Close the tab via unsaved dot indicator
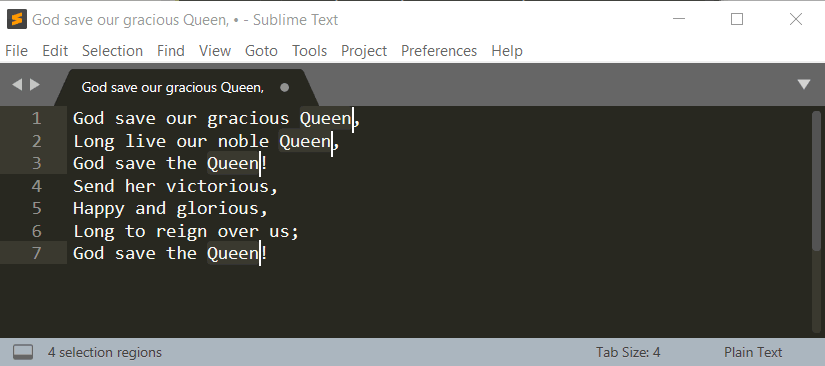The width and height of the screenshot is (825, 366). 285,88
